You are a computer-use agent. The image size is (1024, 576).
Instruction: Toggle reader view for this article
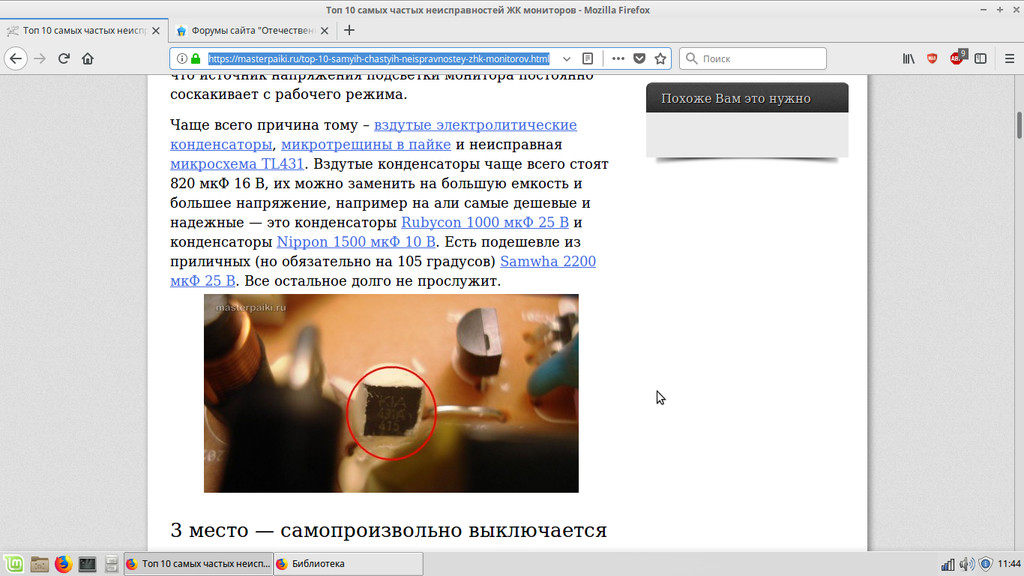click(588, 59)
